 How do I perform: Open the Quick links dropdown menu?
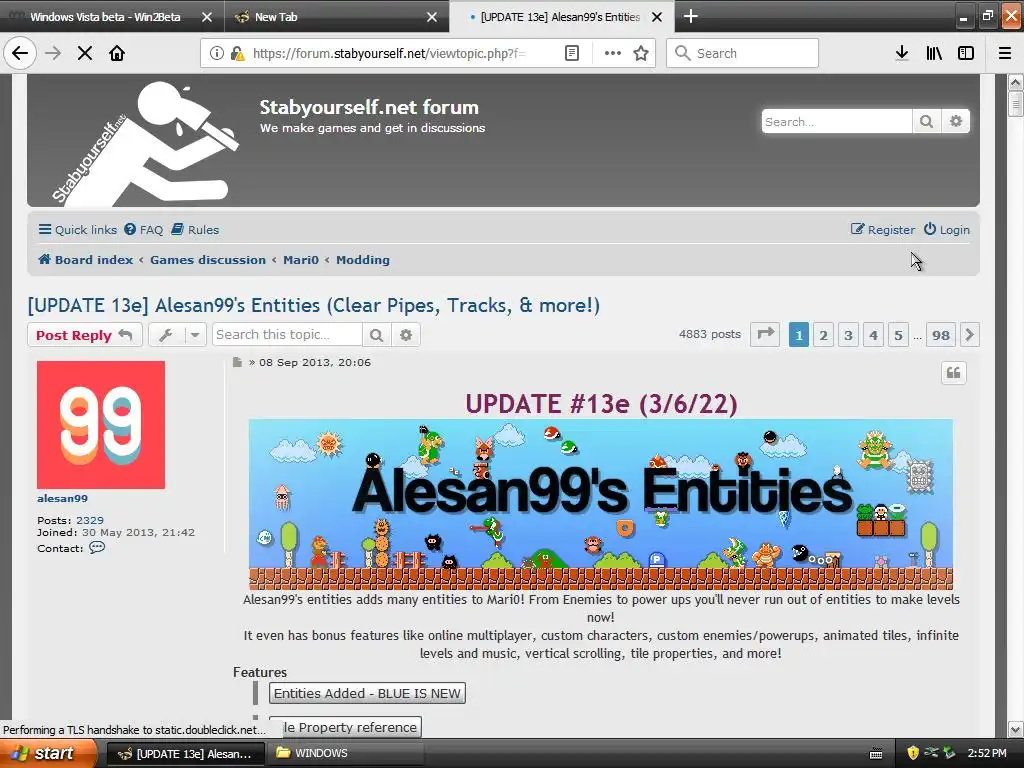[x=78, y=229]
